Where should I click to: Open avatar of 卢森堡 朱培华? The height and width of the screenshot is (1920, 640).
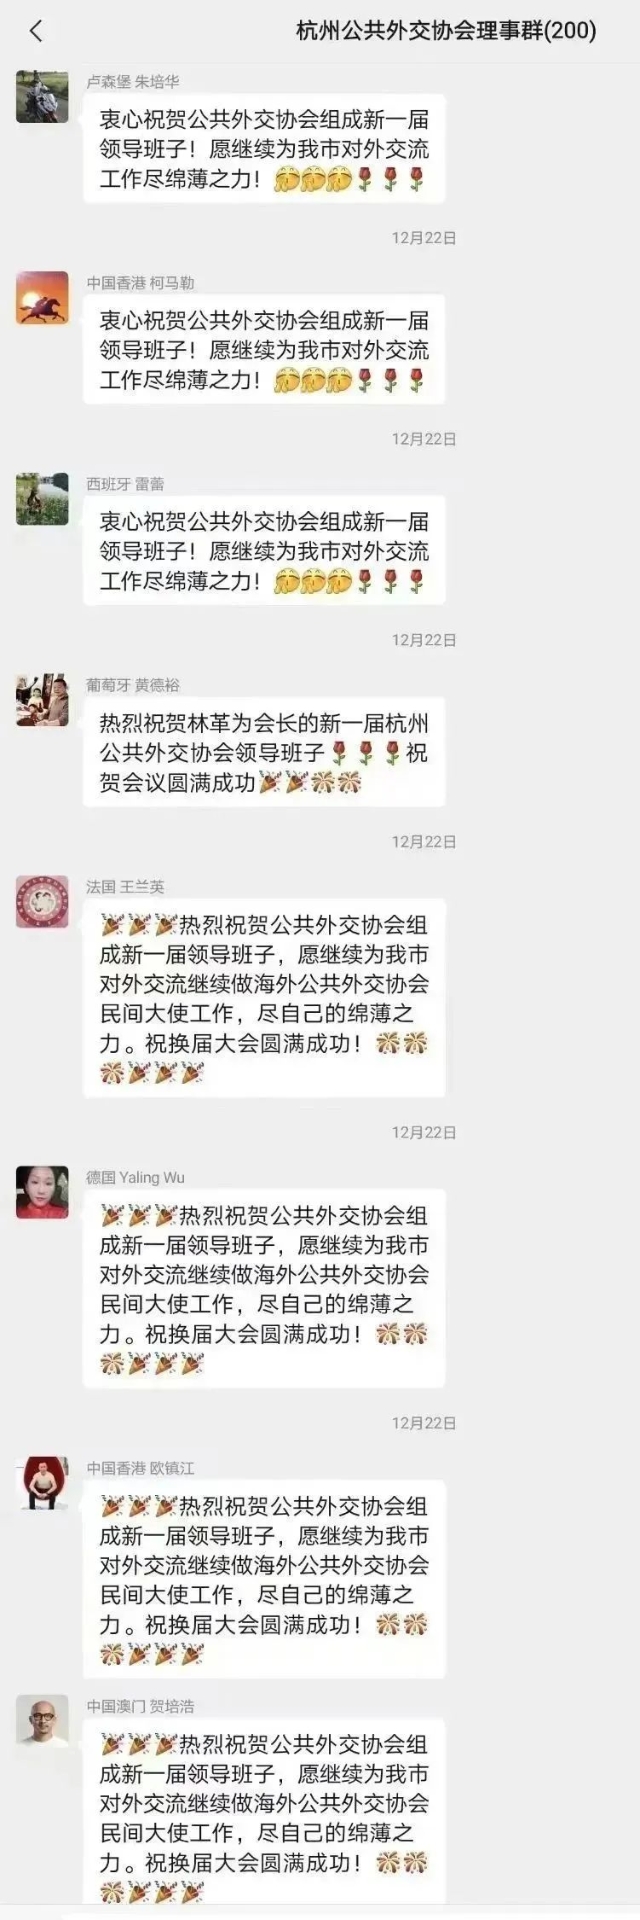click(x=43, y=96)
